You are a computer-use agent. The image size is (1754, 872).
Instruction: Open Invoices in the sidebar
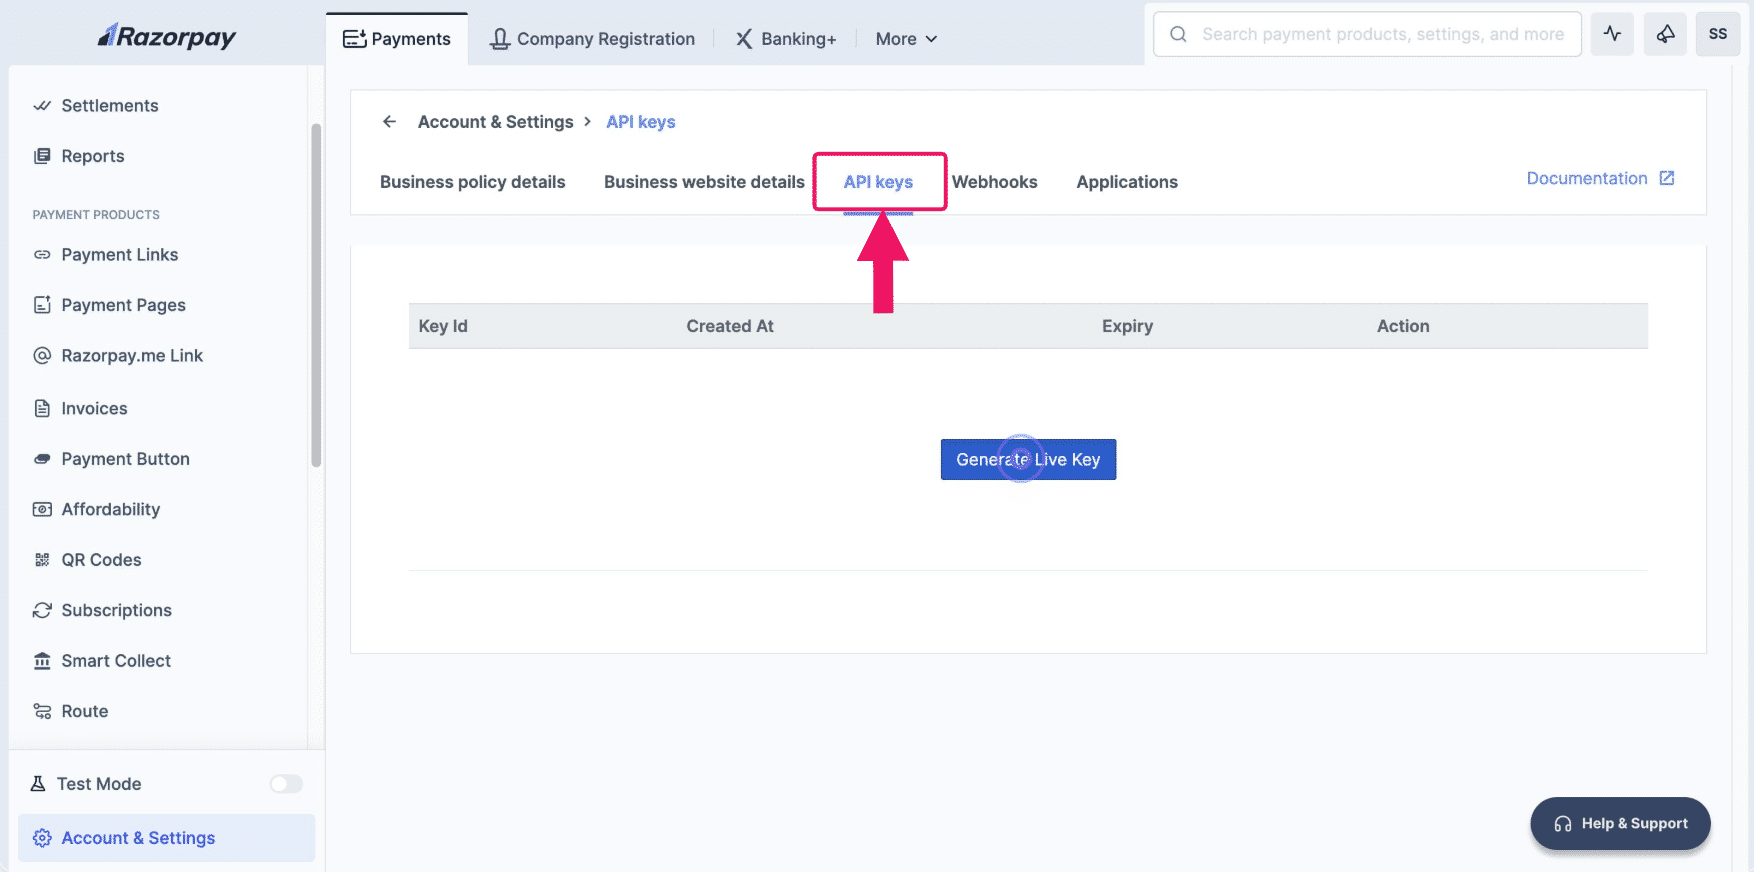pos(95,408)
